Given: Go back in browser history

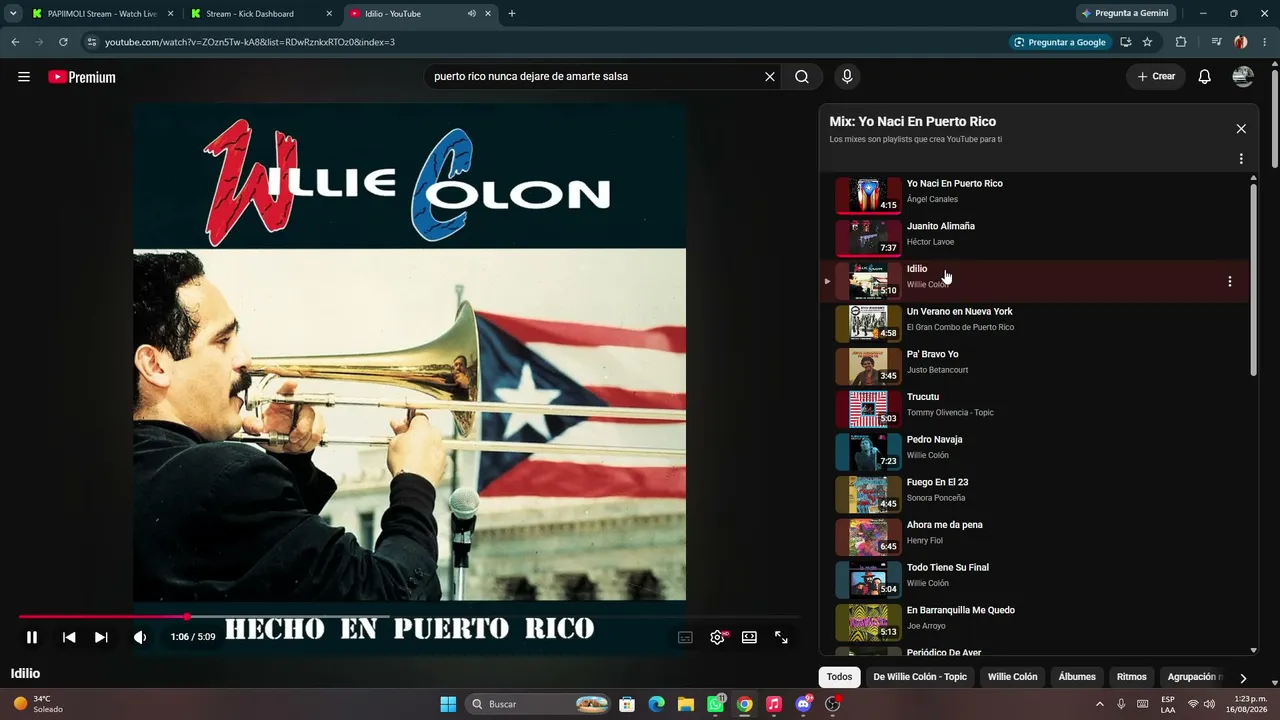Looking at the screenshot, I should (x=15, y=42).
